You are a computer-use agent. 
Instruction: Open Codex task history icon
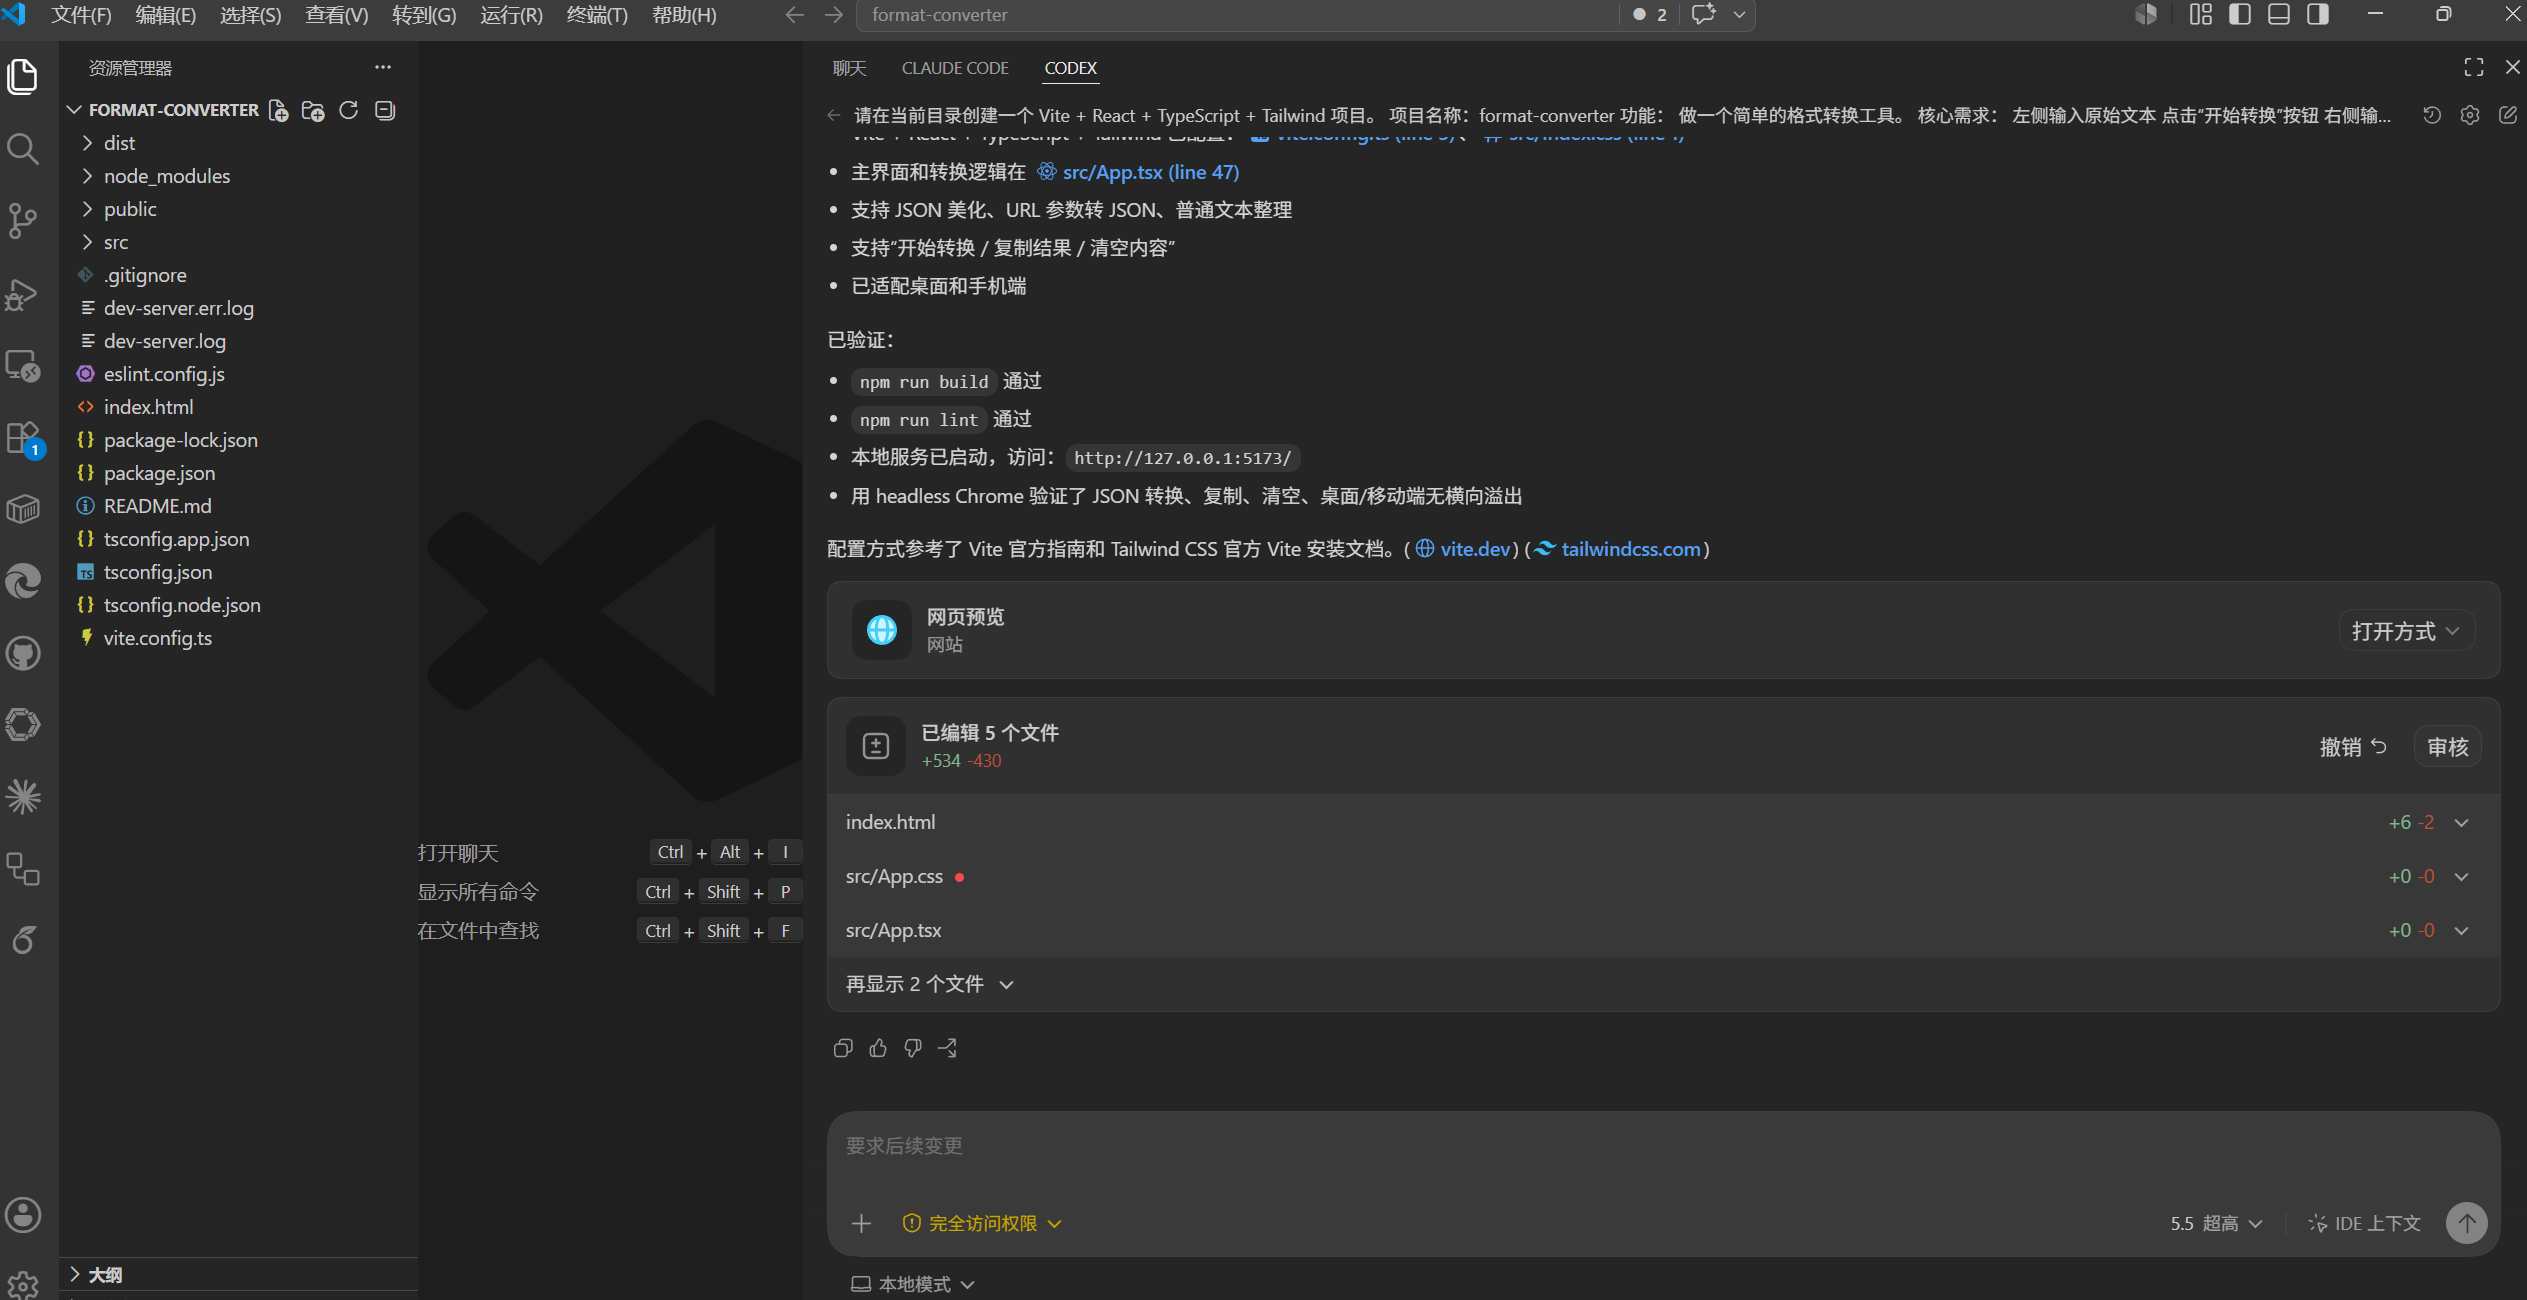click(2432, 115)
